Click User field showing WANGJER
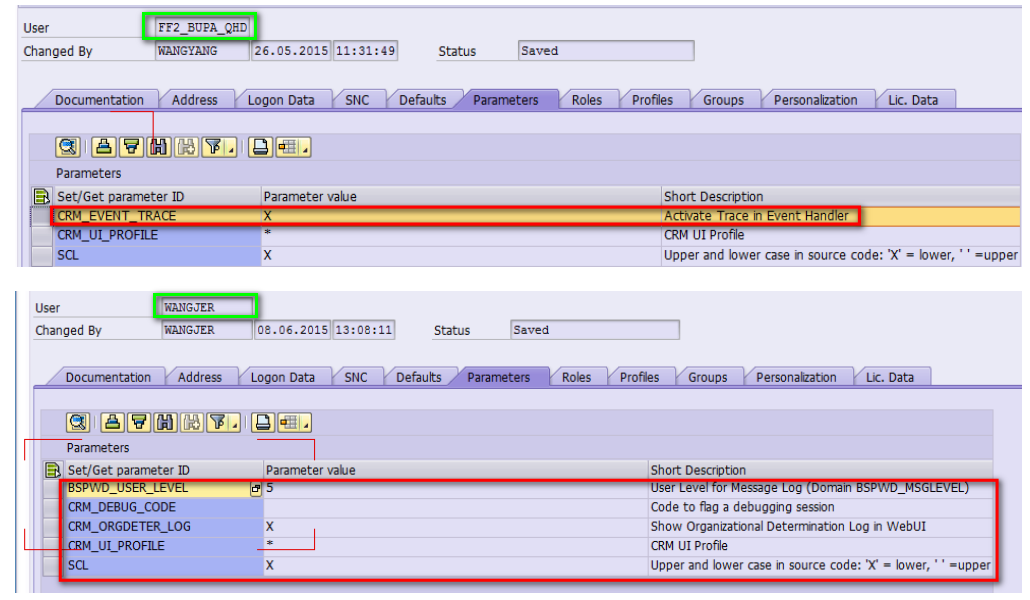 (207, 307)
